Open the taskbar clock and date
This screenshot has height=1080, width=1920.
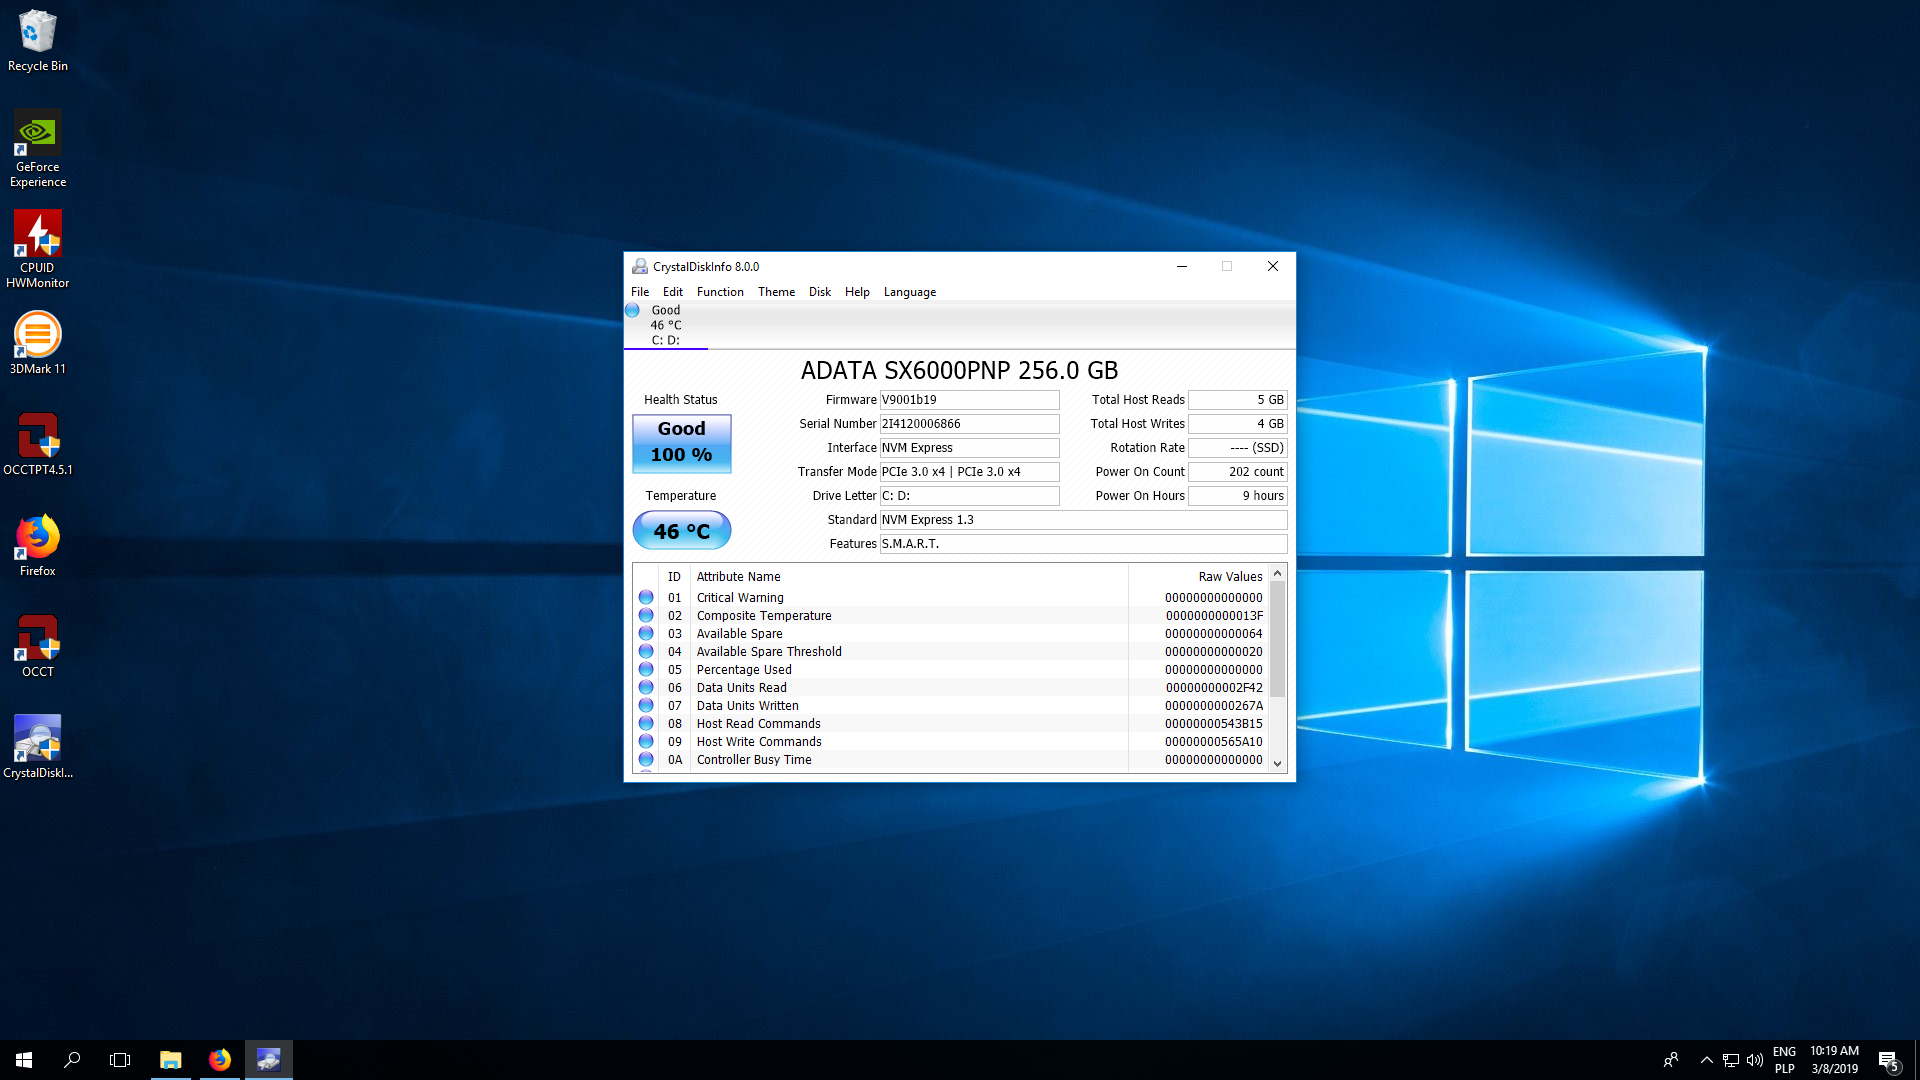click(x=1834, y=1060)
